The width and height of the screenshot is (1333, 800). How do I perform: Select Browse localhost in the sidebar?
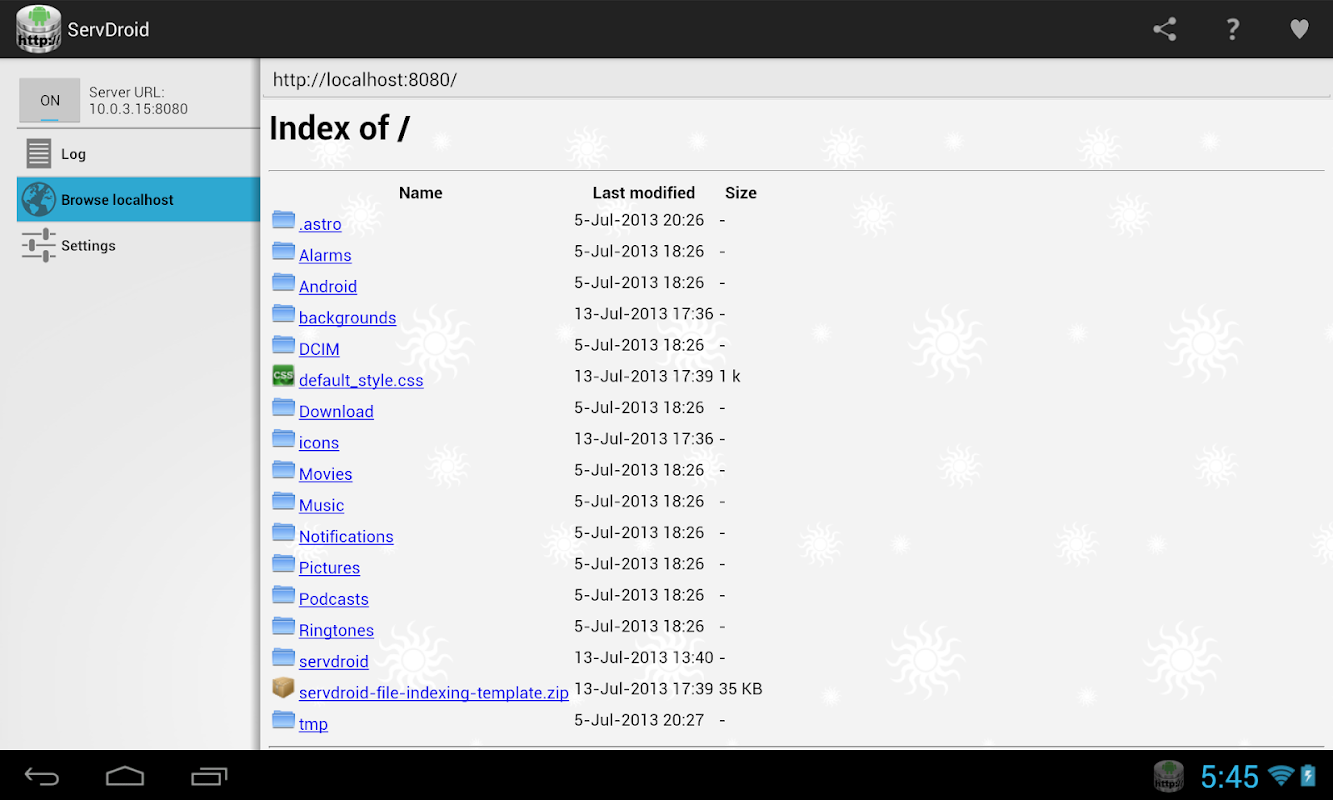click(138, 200)
